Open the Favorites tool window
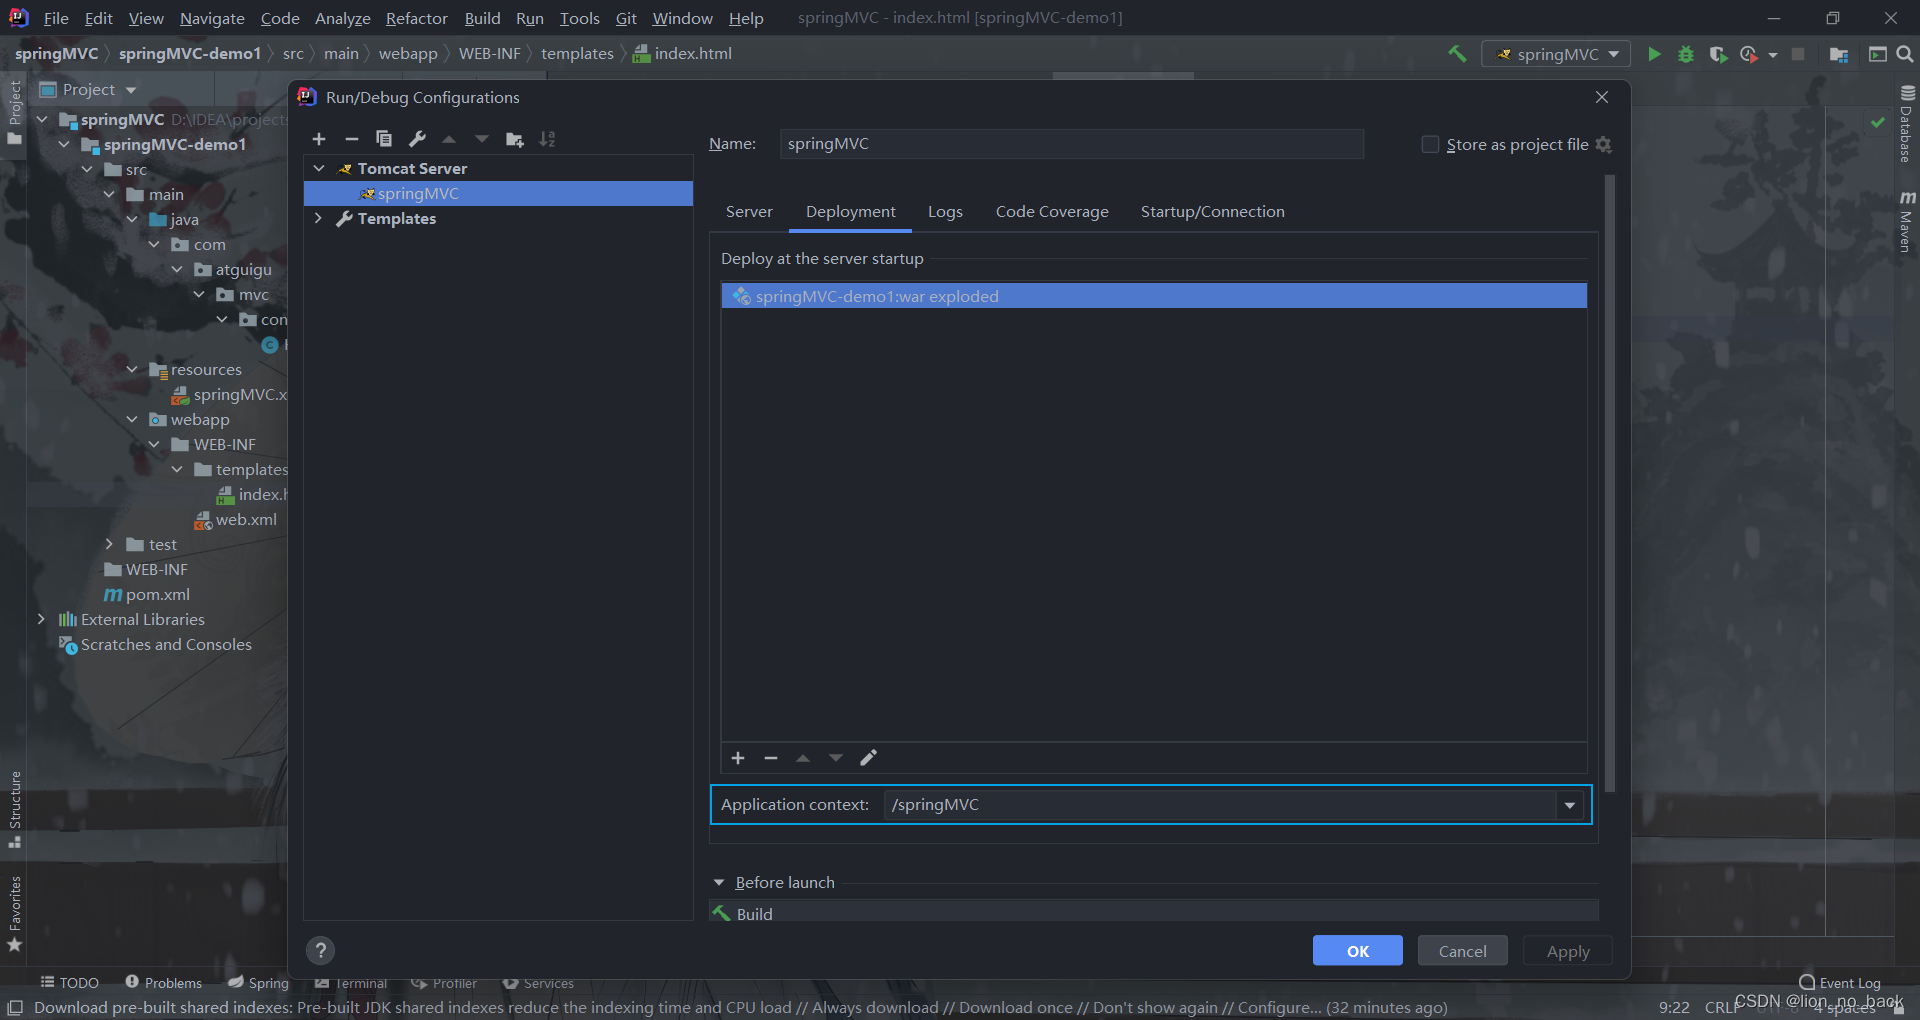 [x=14, y=913]
